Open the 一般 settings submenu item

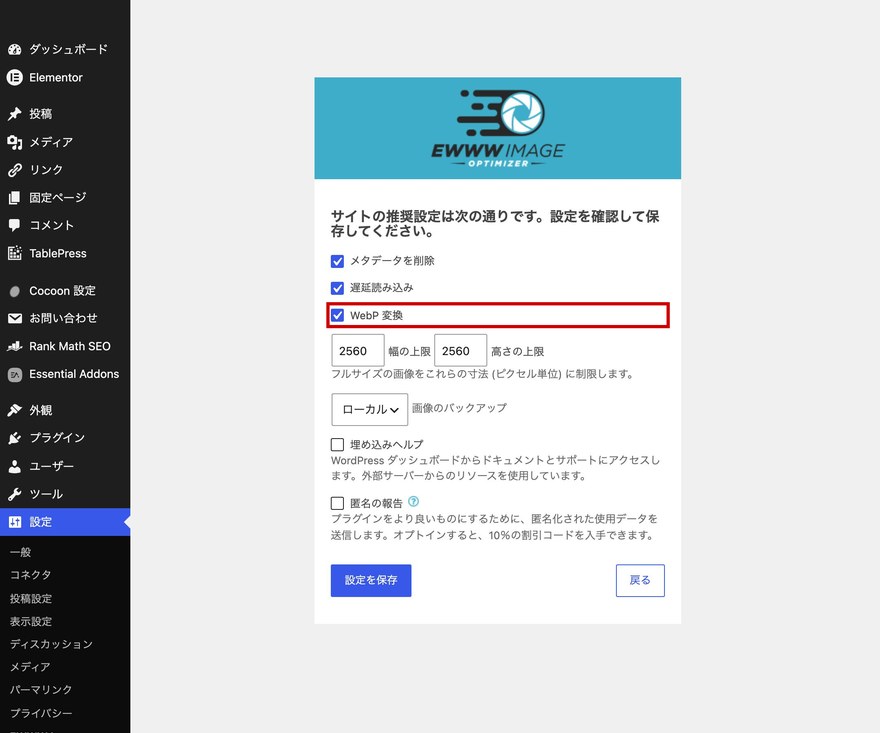click(21, 552)
